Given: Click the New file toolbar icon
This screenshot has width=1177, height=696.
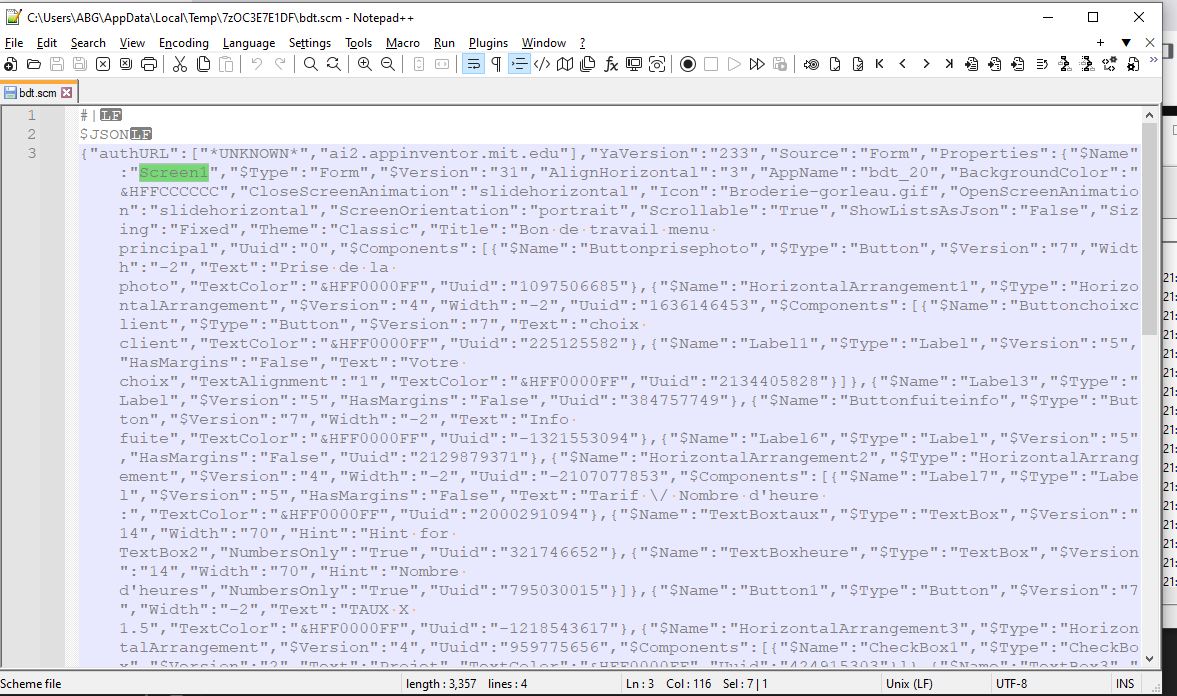Looking at the screenshot, I should 11,64.
